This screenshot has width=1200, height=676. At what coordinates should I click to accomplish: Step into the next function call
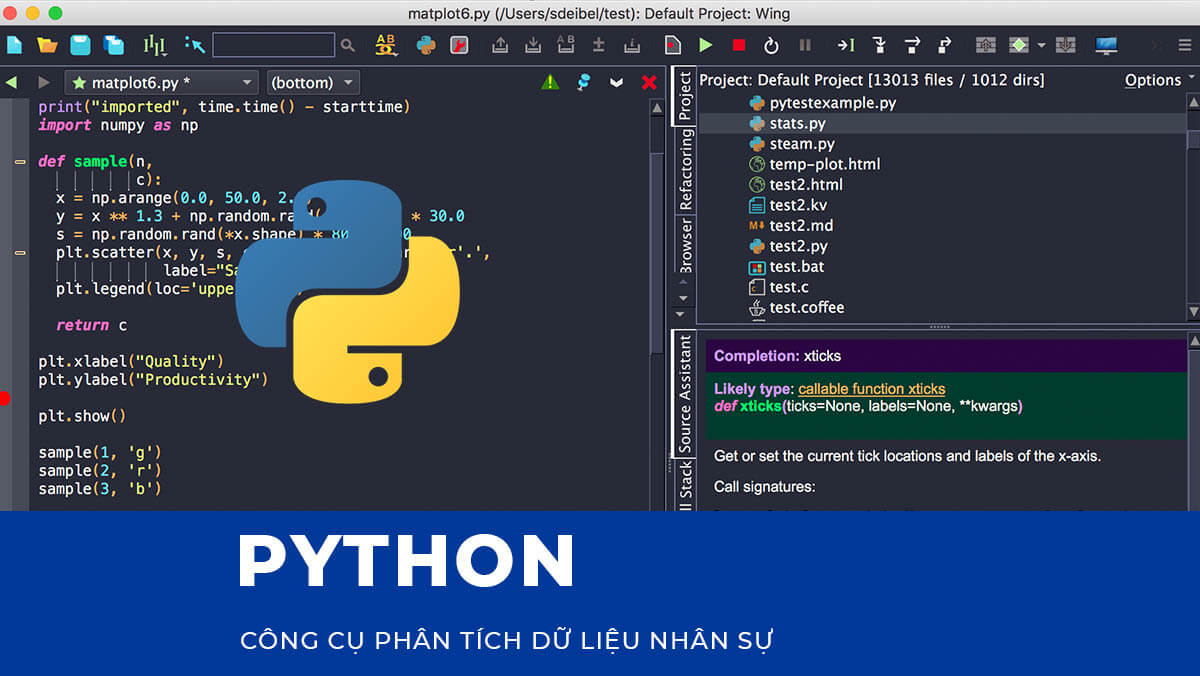pos(880,45)
